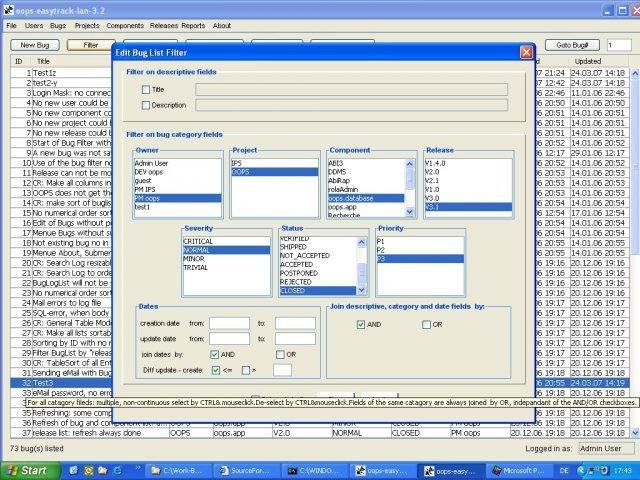Viewport: 640px width, 480px height.
Task: Click the bug list vertical scrollbar
Action: (x=635, y=253)
